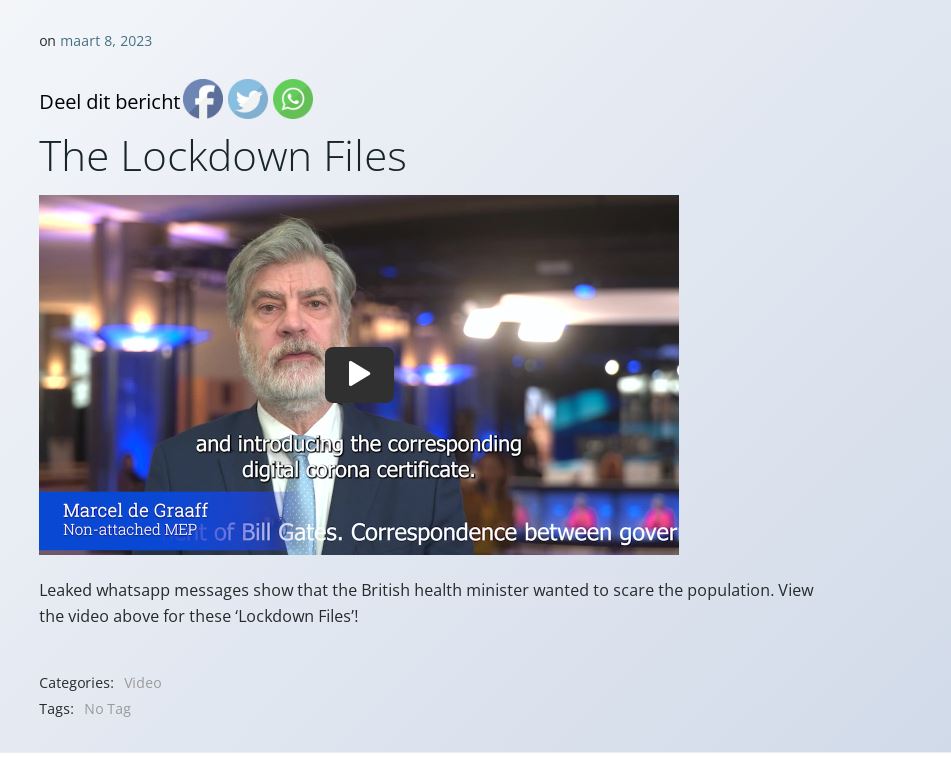Open the Video category link
This screenshot has height=762, width=951.
(143, 683)
